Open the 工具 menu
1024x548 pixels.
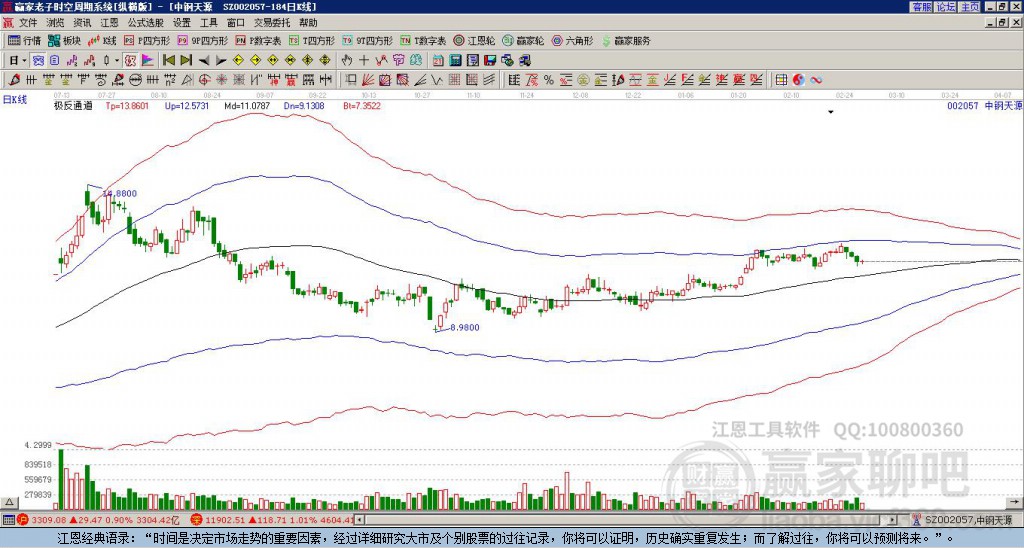pyautogui.click(x=208, y=23)
